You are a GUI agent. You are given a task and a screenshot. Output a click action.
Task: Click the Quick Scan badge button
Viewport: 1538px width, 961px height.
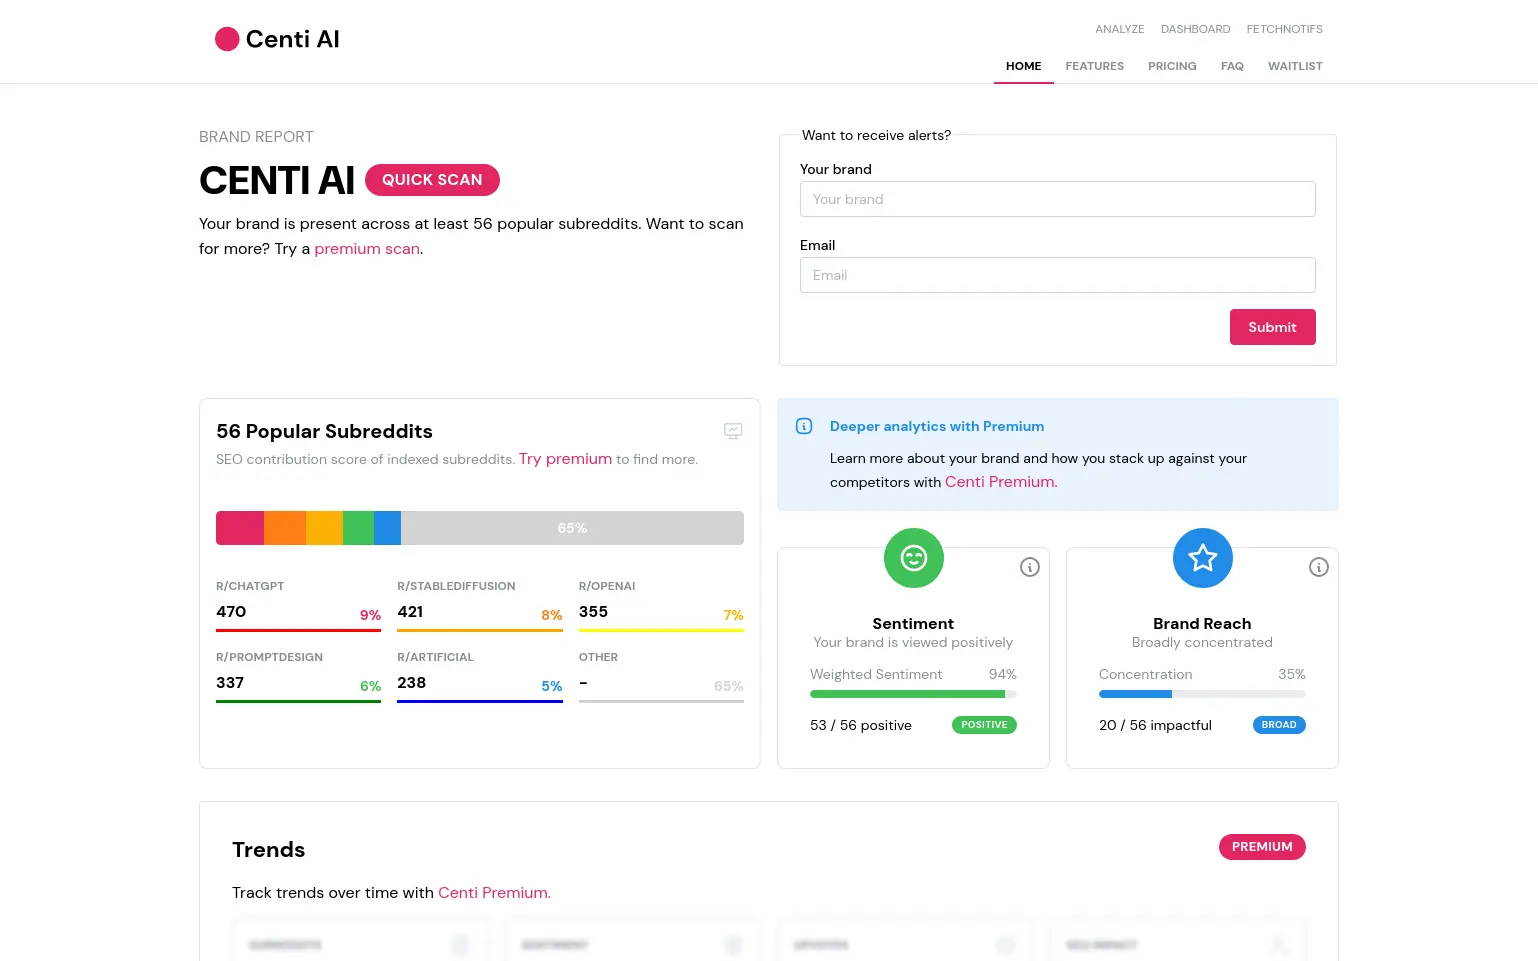(432, 180)
